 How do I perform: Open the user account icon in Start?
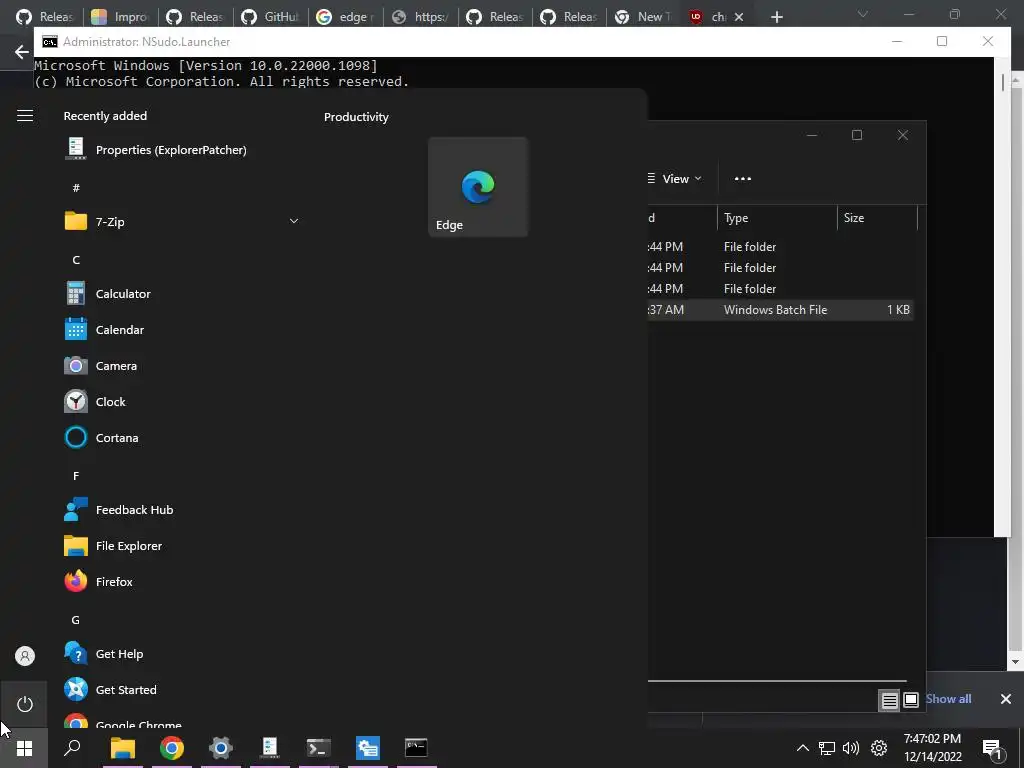(x=25, y=656)
